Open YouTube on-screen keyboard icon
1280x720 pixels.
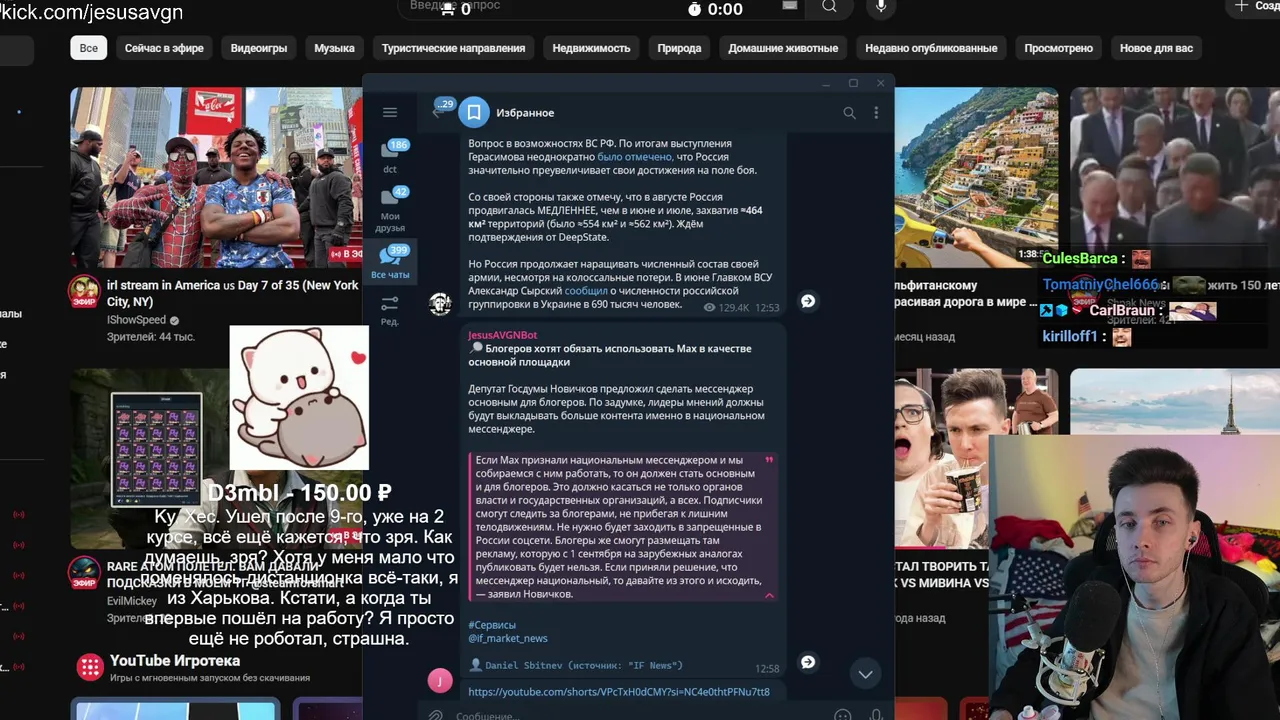790,6
